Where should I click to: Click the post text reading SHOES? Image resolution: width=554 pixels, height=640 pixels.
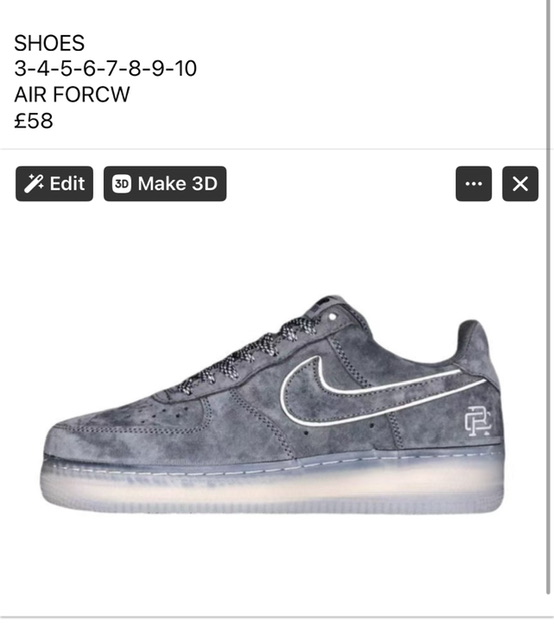tap(49, 43)
